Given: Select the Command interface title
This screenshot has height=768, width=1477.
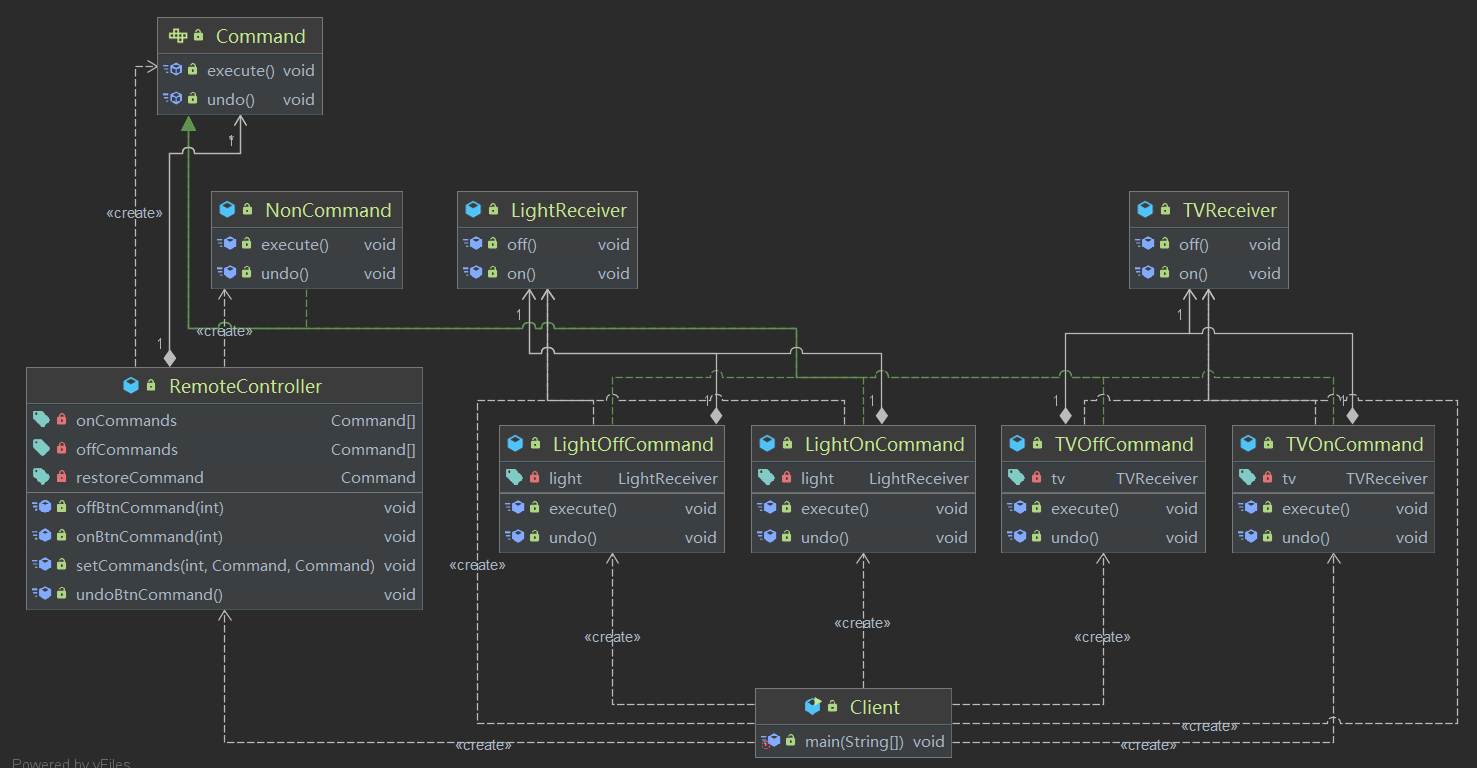Looking at the screenshot, I should [x=261, y=36].
